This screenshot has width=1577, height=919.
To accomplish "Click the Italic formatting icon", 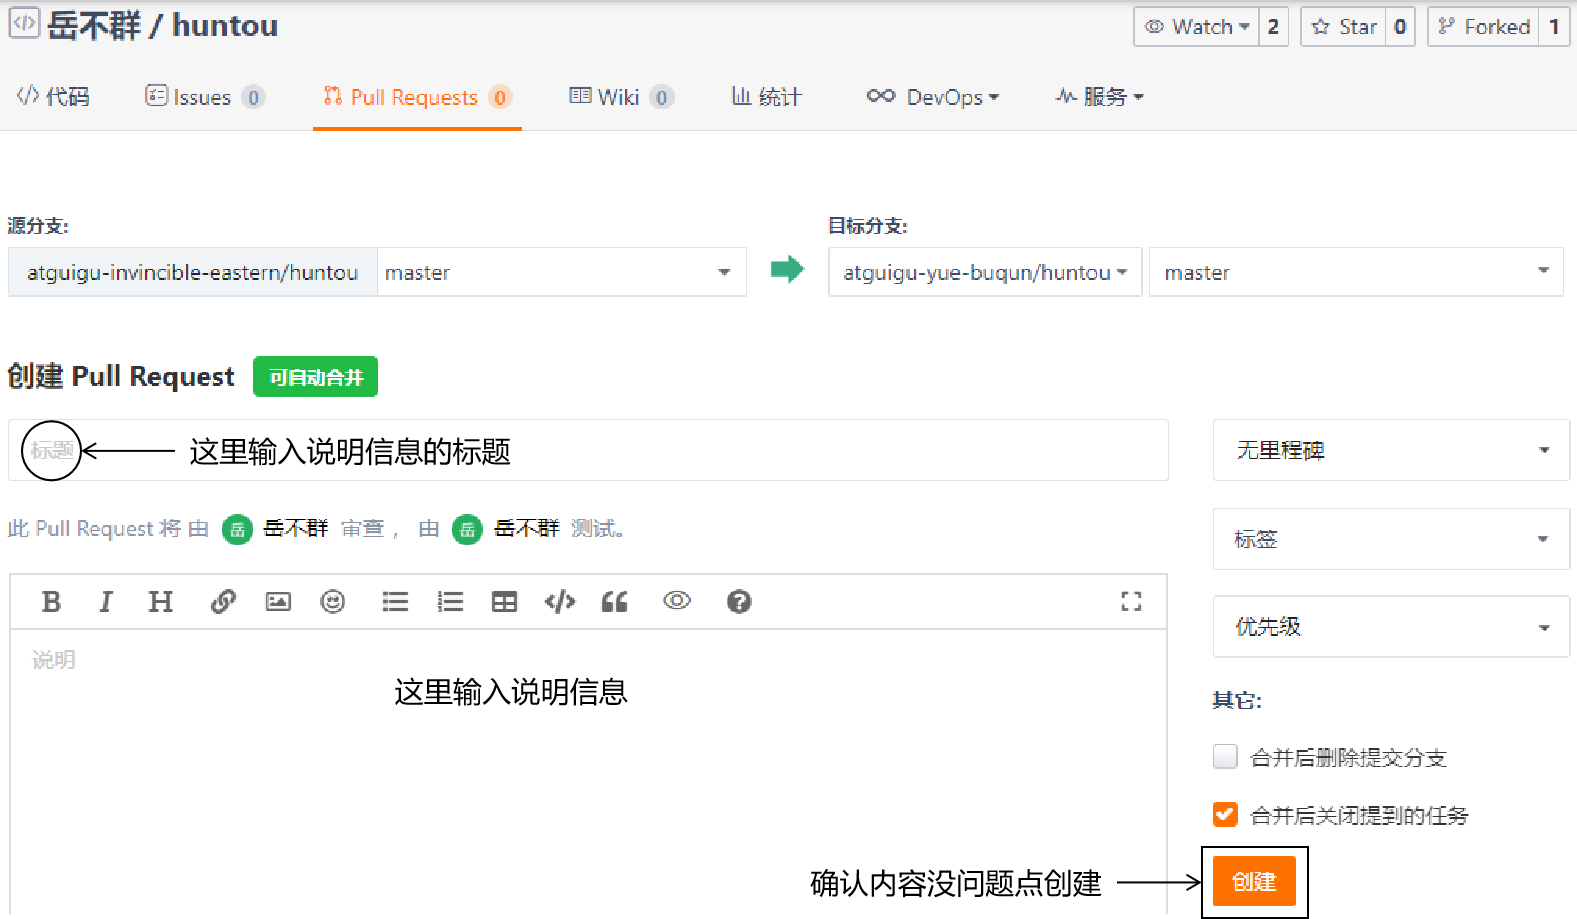I will (105, 601).
